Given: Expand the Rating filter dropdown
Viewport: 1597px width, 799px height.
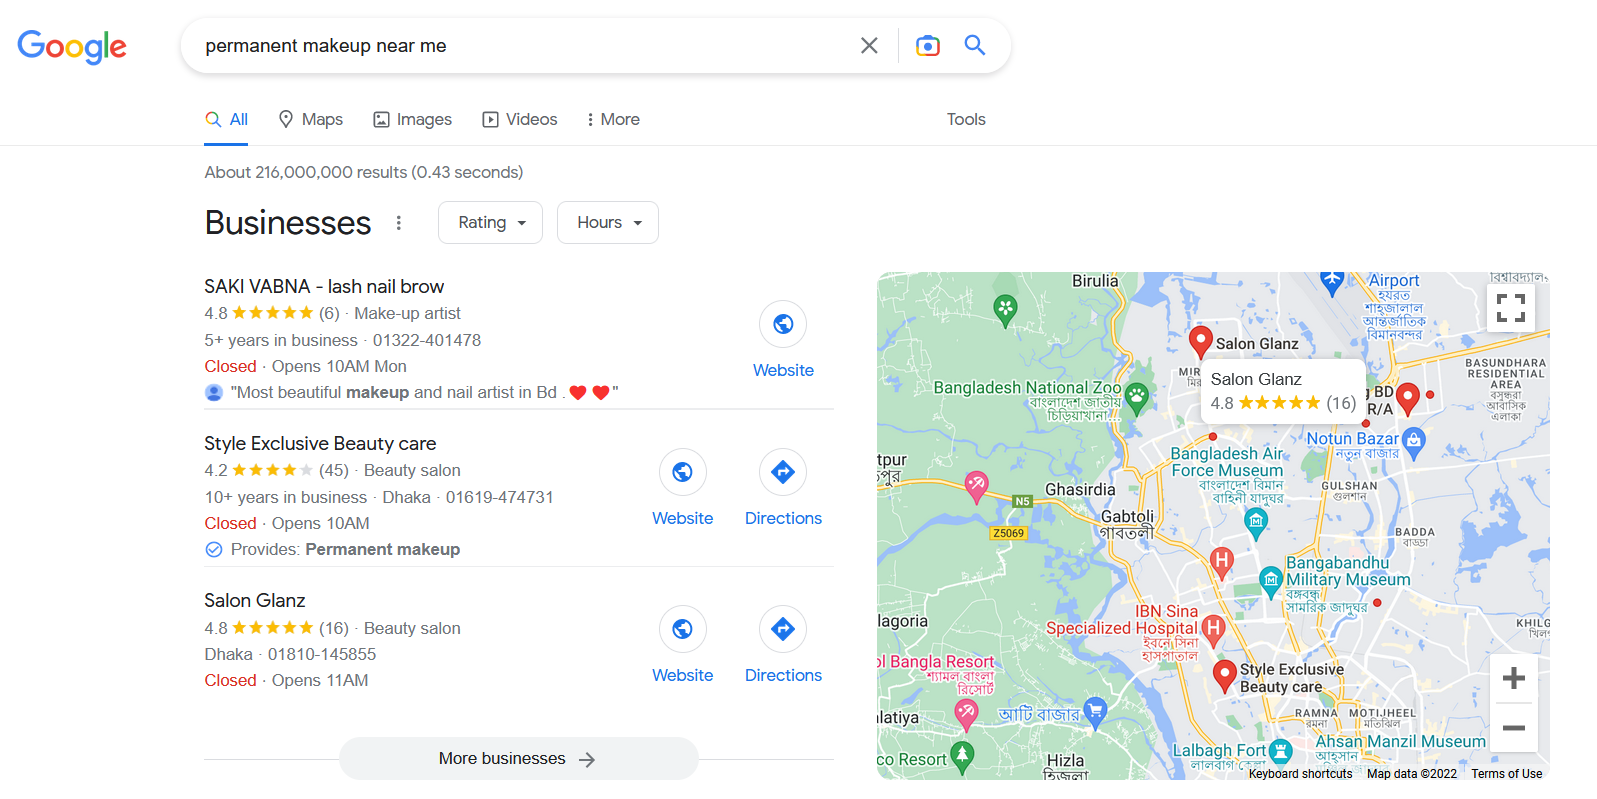Looking at the screenshot, I should click(x=490, y=222).
